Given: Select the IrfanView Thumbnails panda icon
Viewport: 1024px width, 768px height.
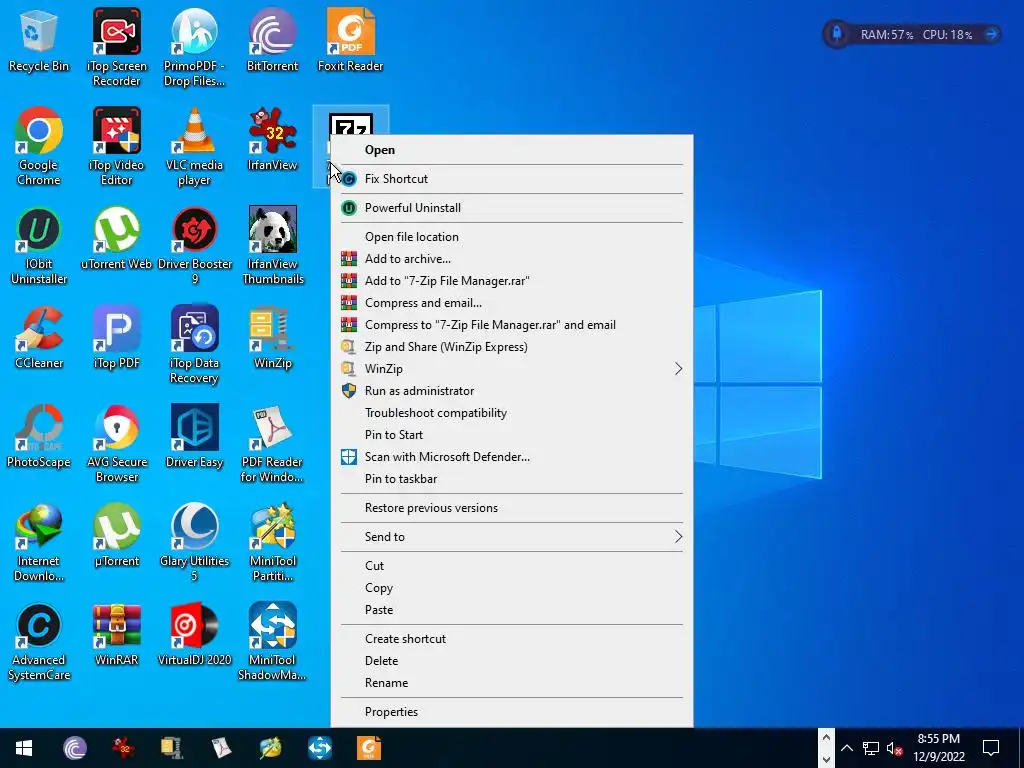Looking at the screenshot, I should 272,246.
